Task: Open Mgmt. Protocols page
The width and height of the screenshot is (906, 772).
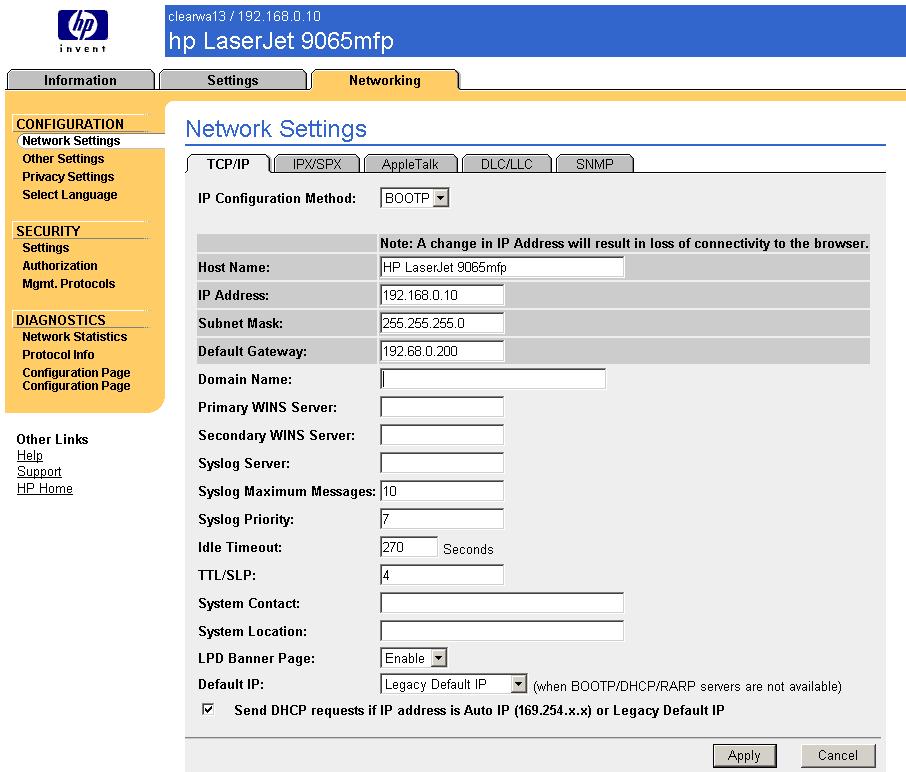Action: (68, 284)
